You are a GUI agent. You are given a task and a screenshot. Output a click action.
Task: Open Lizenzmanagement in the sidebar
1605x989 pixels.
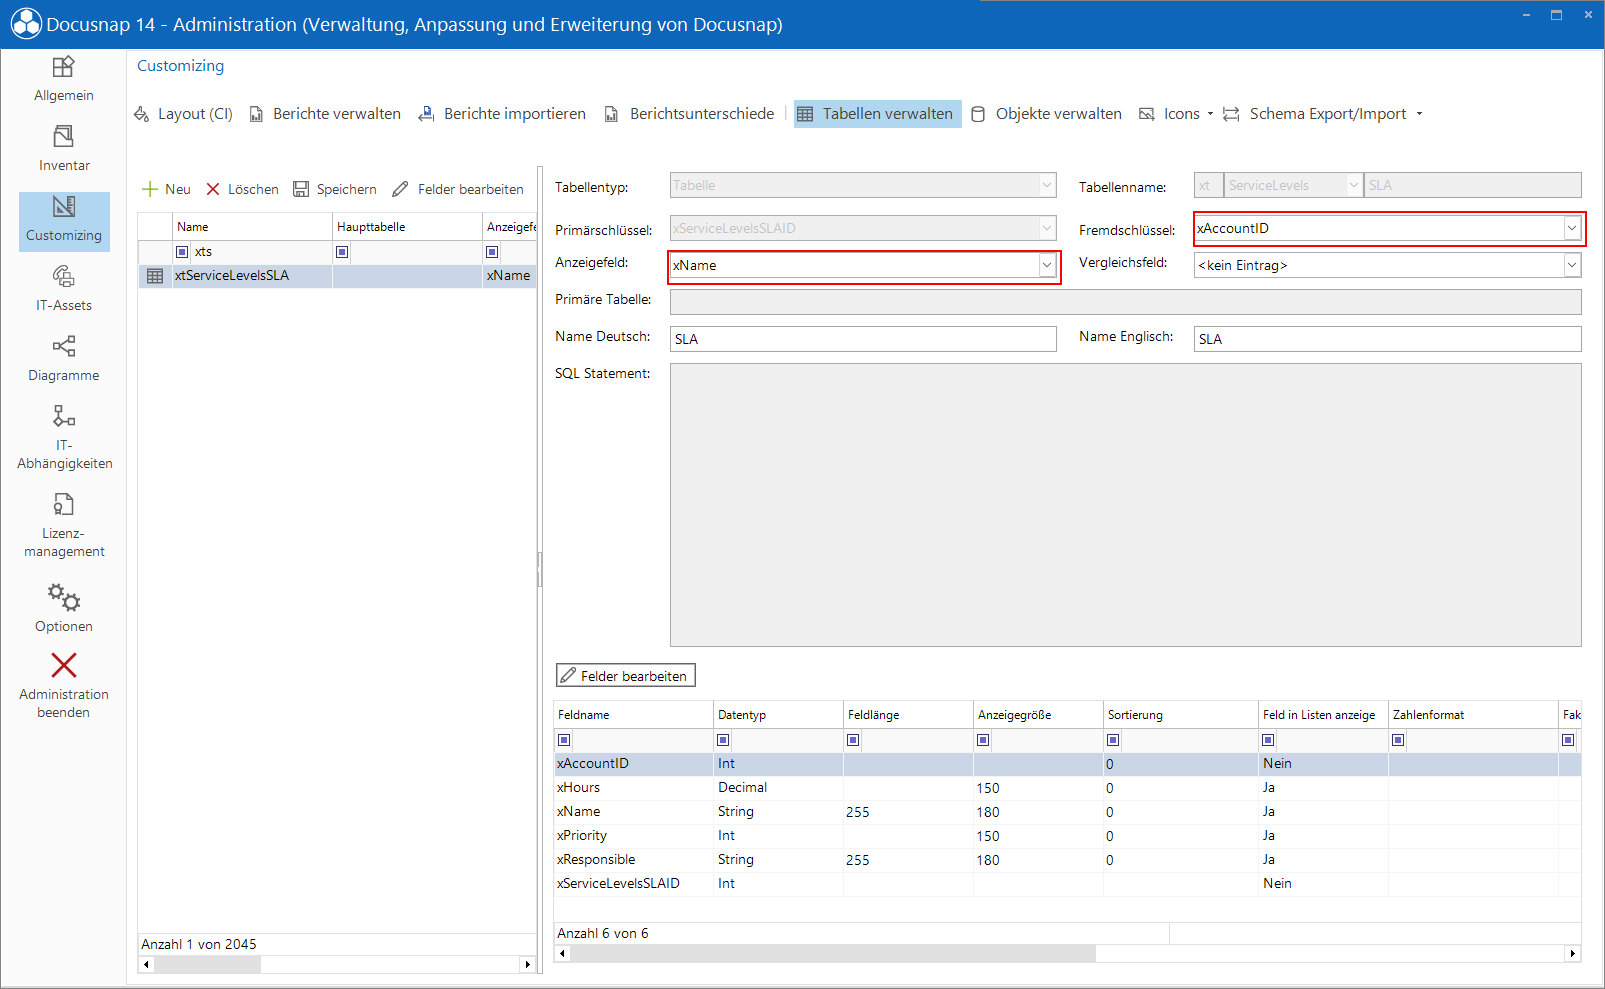[64, 526]
